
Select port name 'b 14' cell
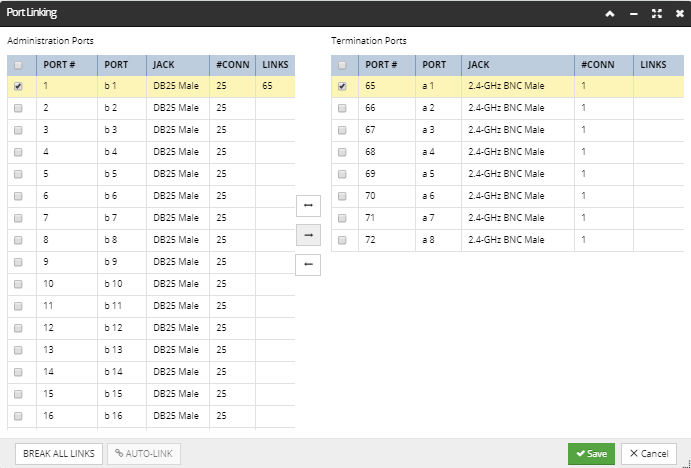(x=122, y=372)
